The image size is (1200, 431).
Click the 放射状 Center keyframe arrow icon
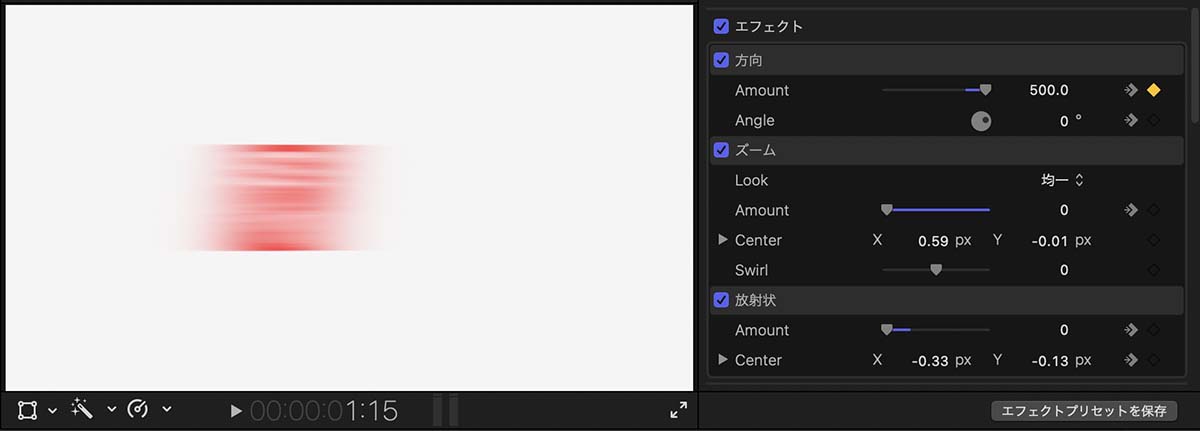pos(1130,360)
